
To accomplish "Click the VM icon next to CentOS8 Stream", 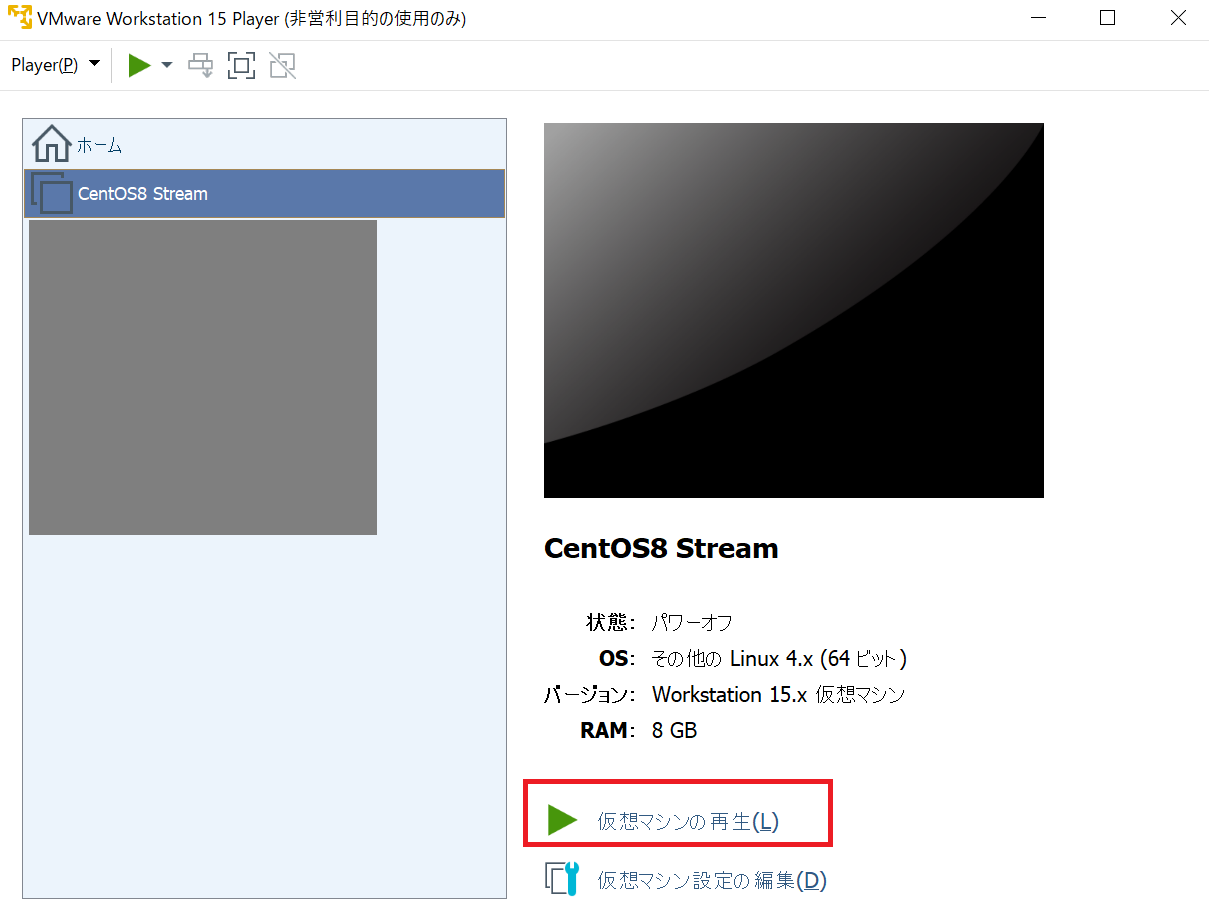I will pos(52,193).
